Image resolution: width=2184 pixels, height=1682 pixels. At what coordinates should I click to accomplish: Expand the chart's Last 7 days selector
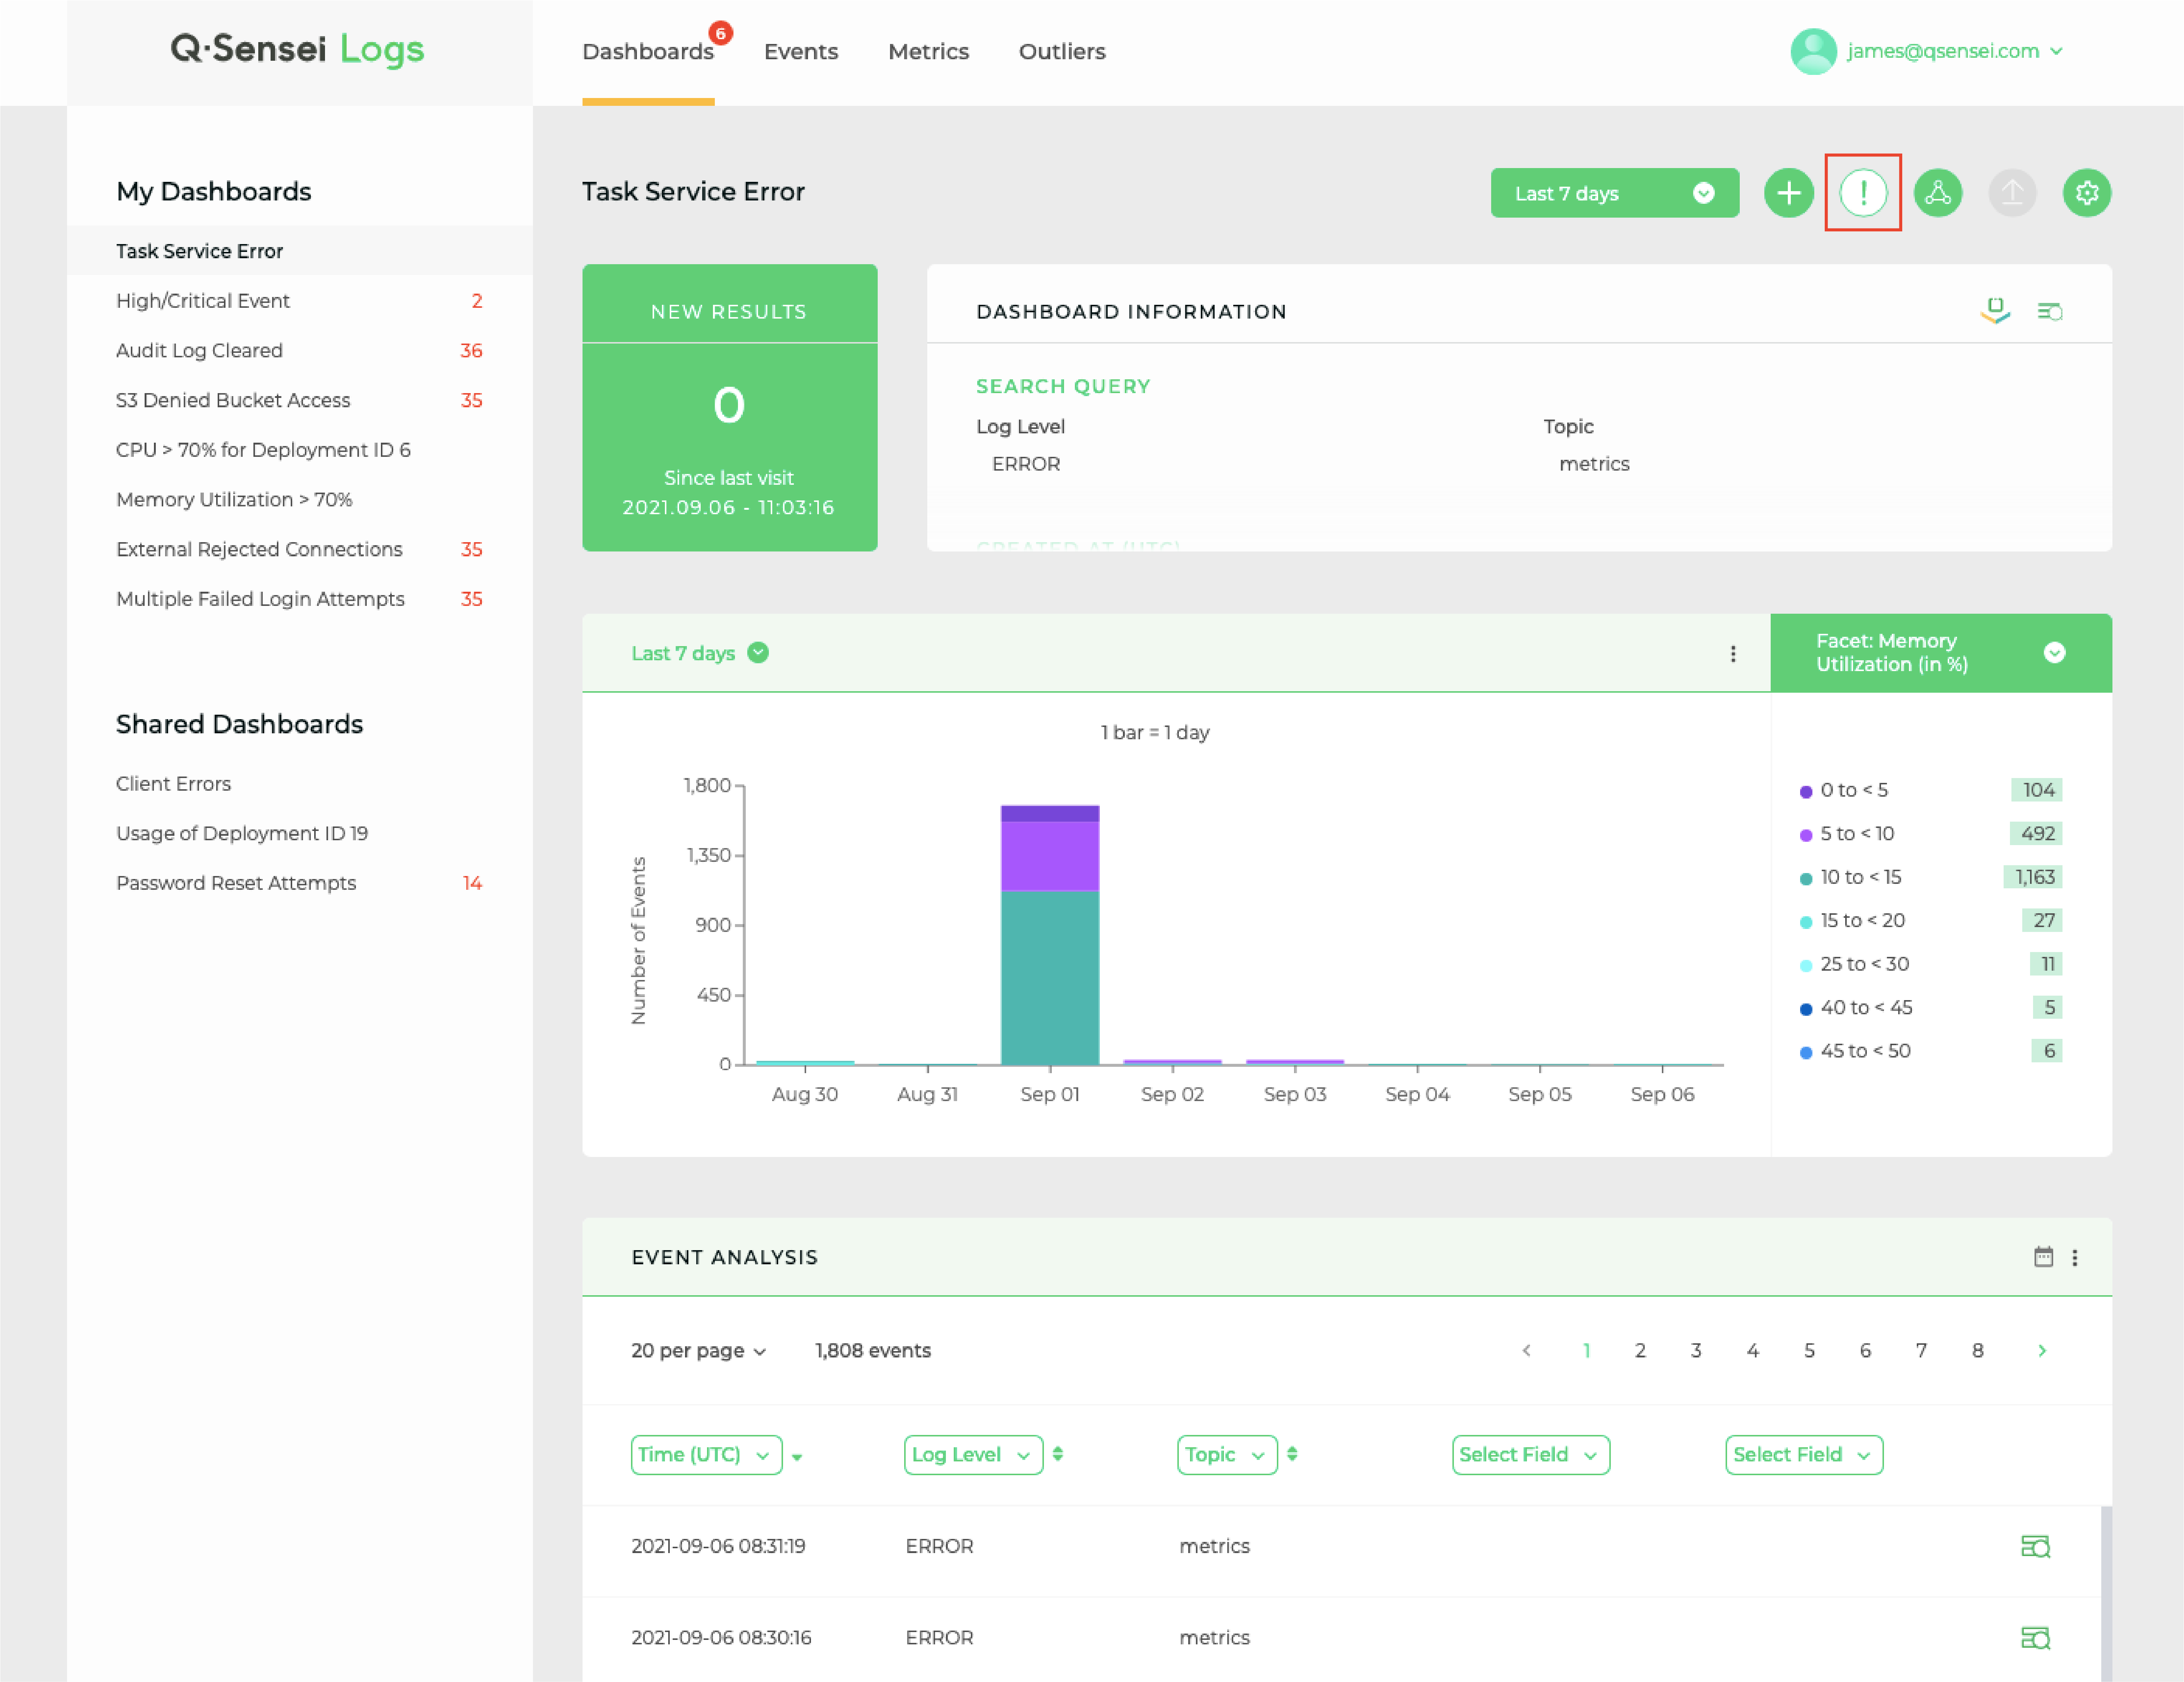pyautogui.click(x=700, y=653)
